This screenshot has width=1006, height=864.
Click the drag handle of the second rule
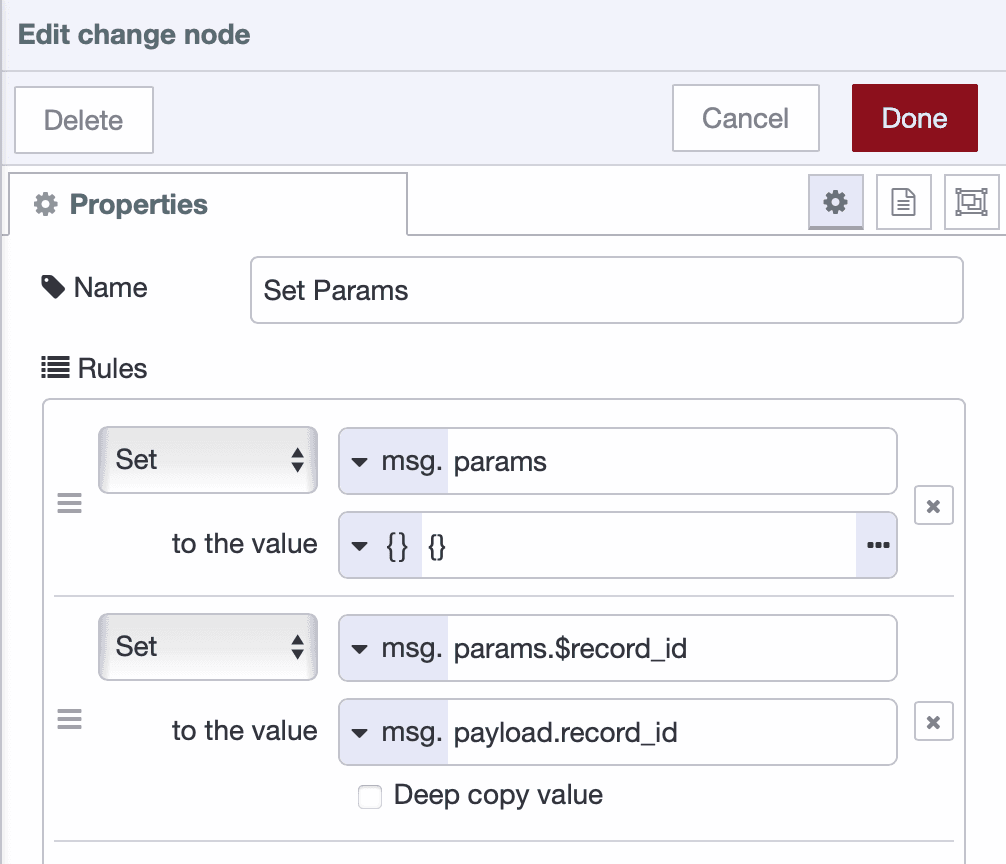69,718
